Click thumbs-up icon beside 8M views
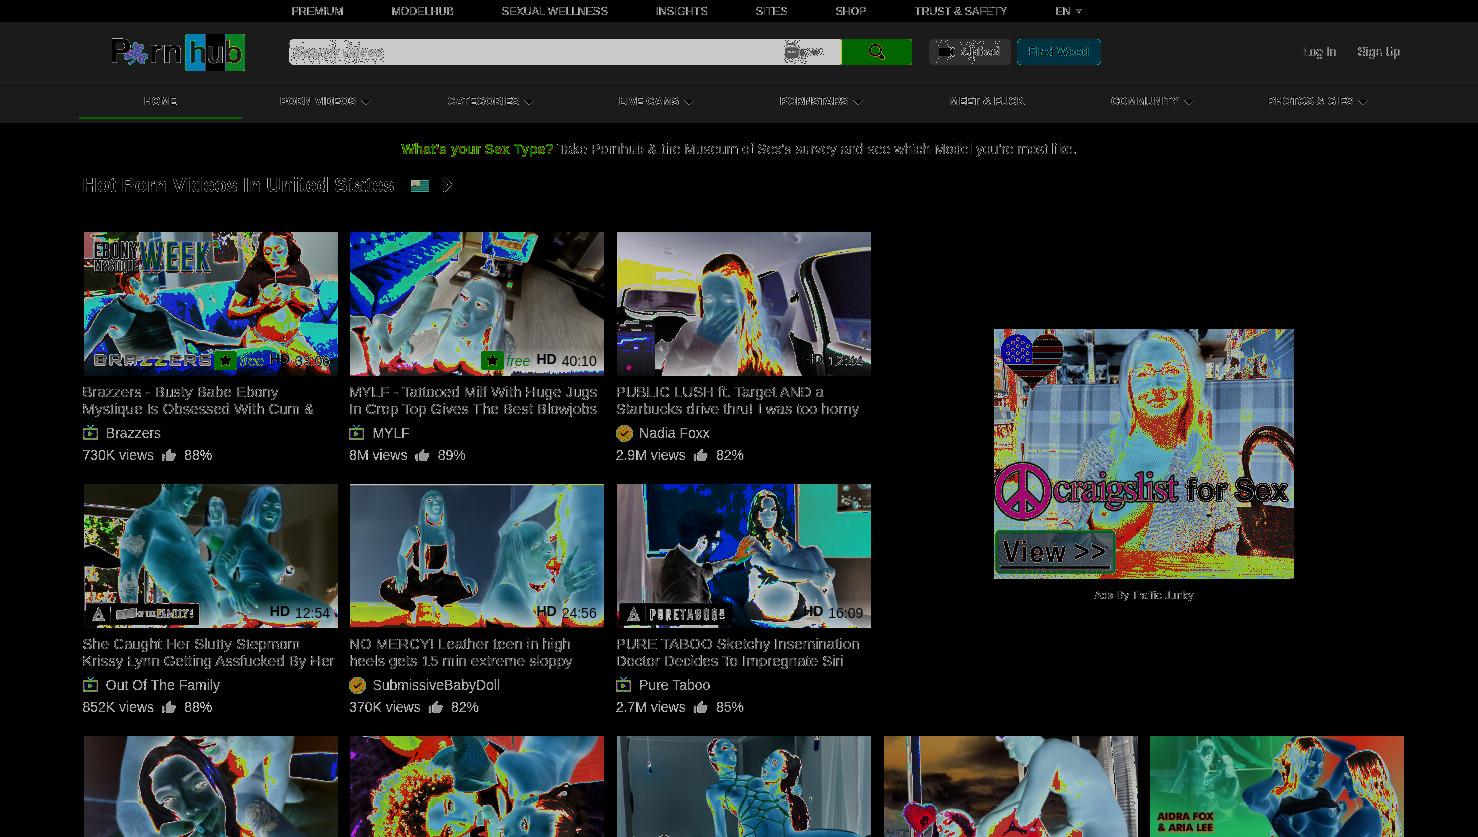 [422, 455]
